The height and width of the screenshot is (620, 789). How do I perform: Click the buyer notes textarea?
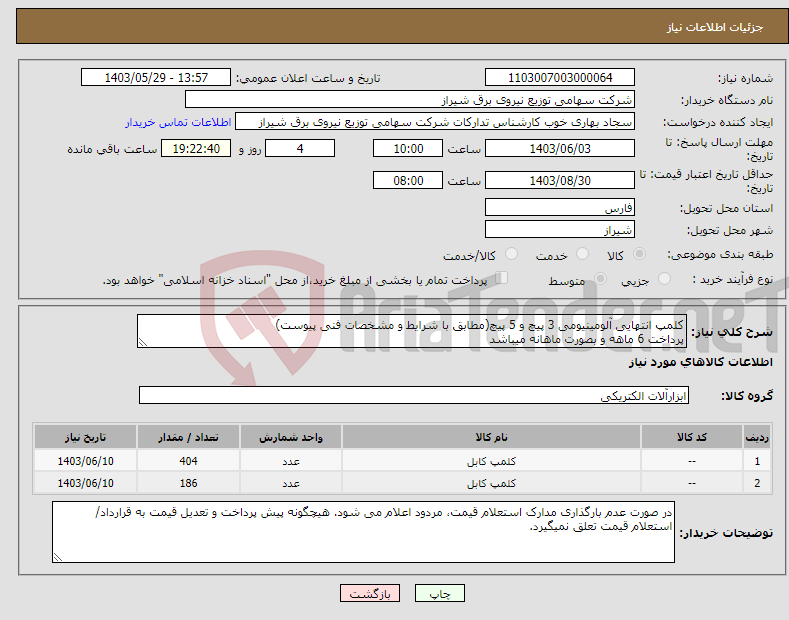click(363, 532)
